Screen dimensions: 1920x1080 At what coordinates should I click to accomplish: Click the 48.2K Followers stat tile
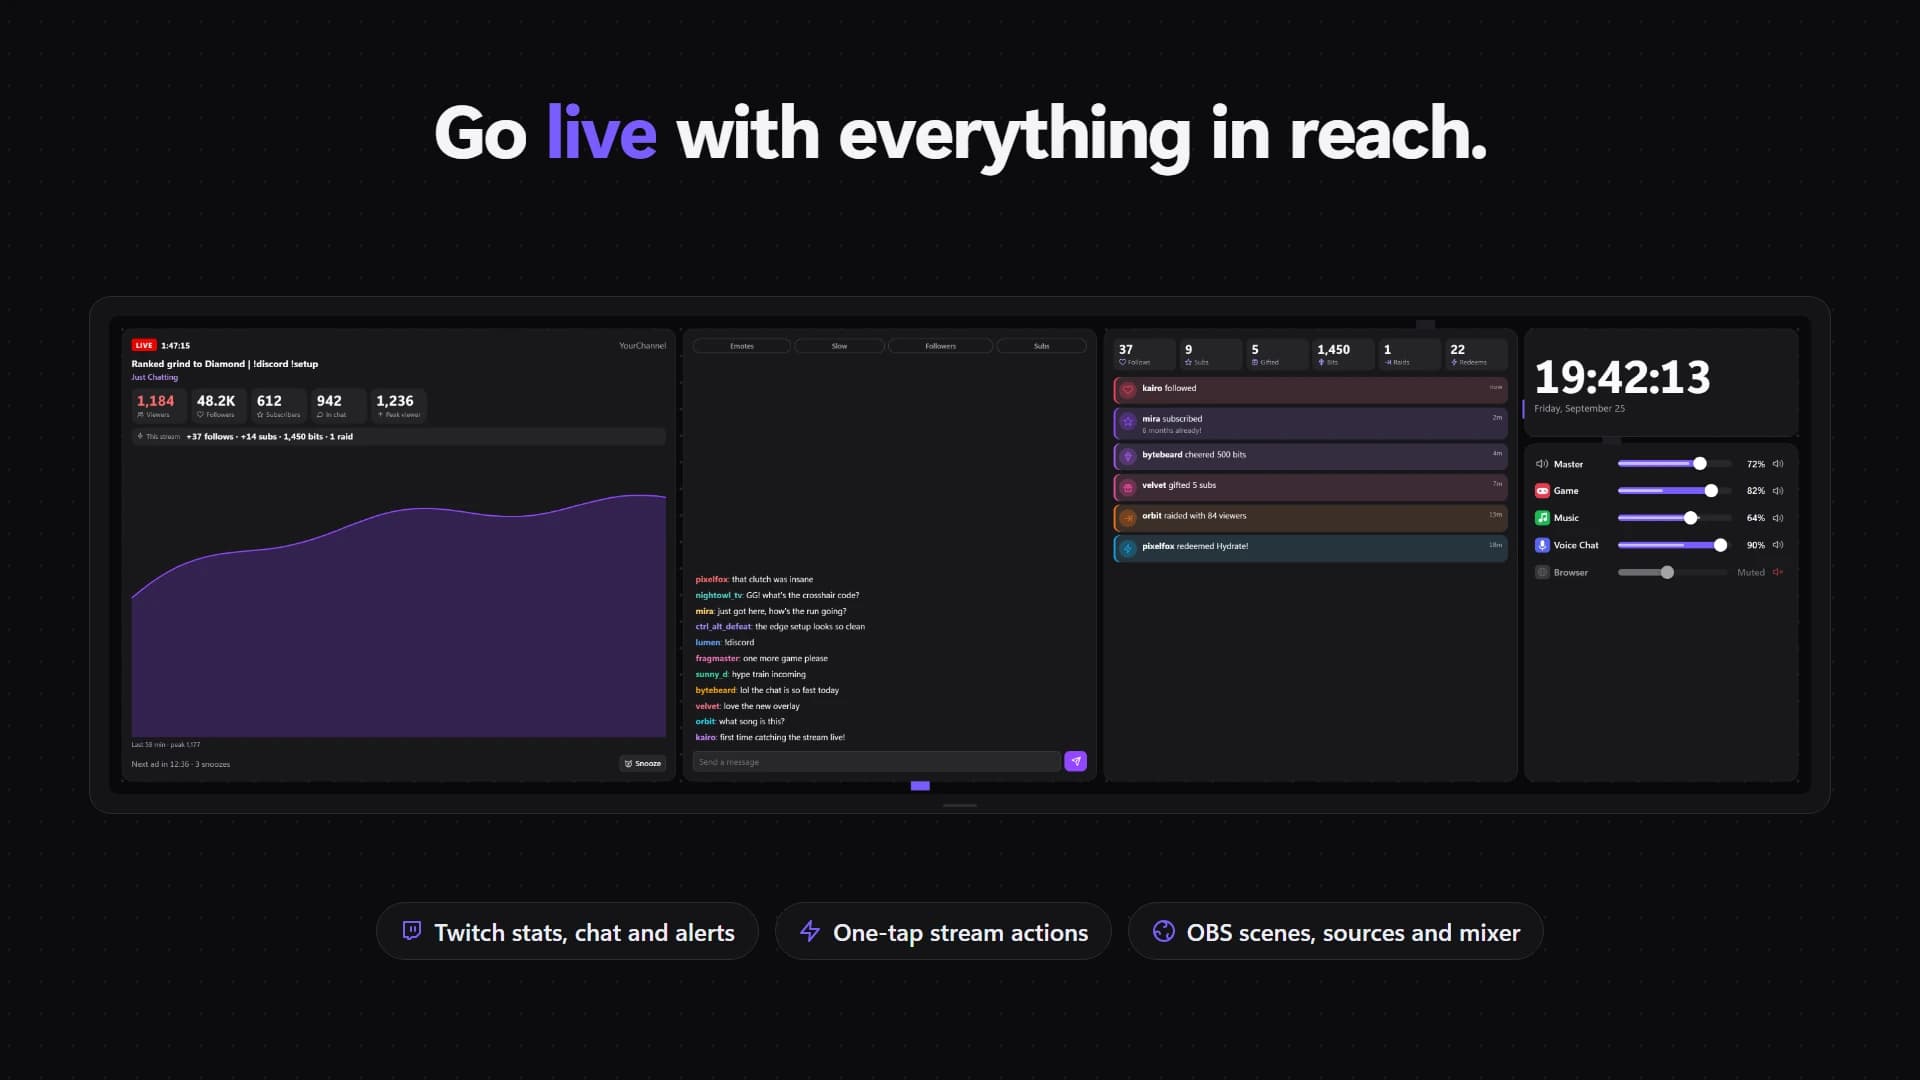tap(218, 405)
